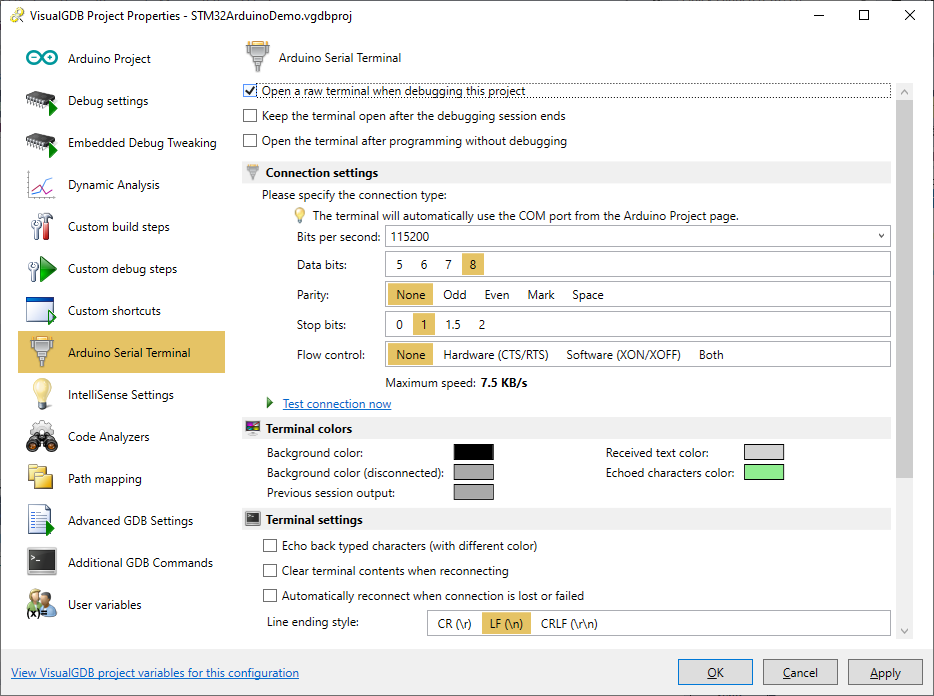Open the Debug settings page
The height and width of the screenshot is (696, 934).
point(122,101)
